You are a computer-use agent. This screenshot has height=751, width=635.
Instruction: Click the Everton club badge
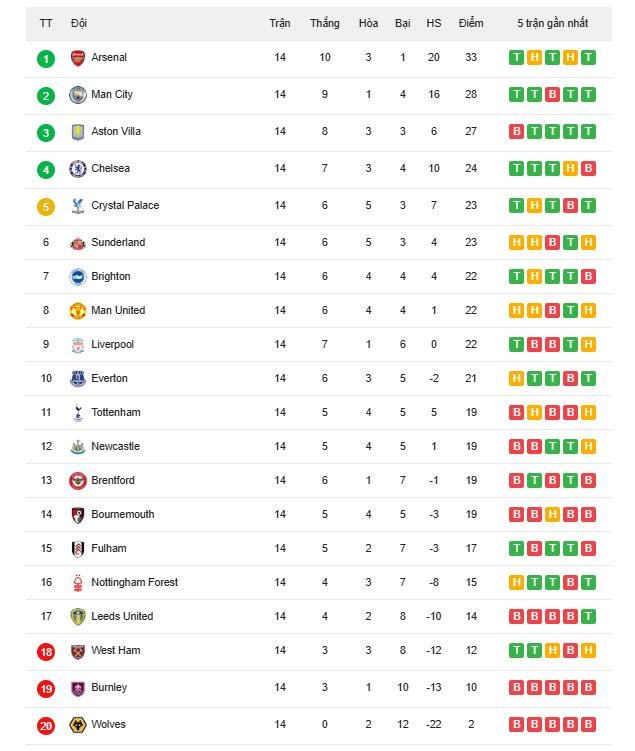click(x=78, y=379)
